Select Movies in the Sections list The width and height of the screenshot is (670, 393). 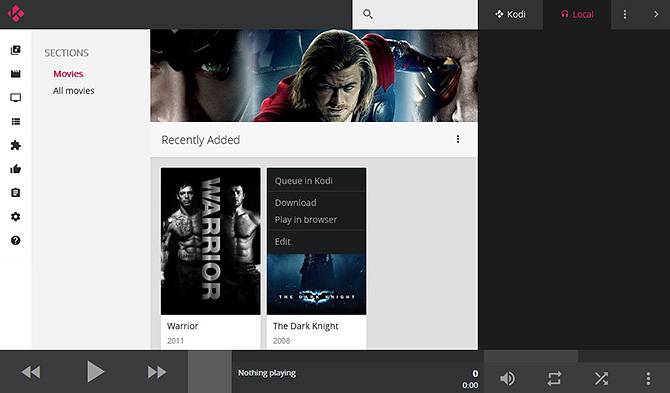click(68, 74)
